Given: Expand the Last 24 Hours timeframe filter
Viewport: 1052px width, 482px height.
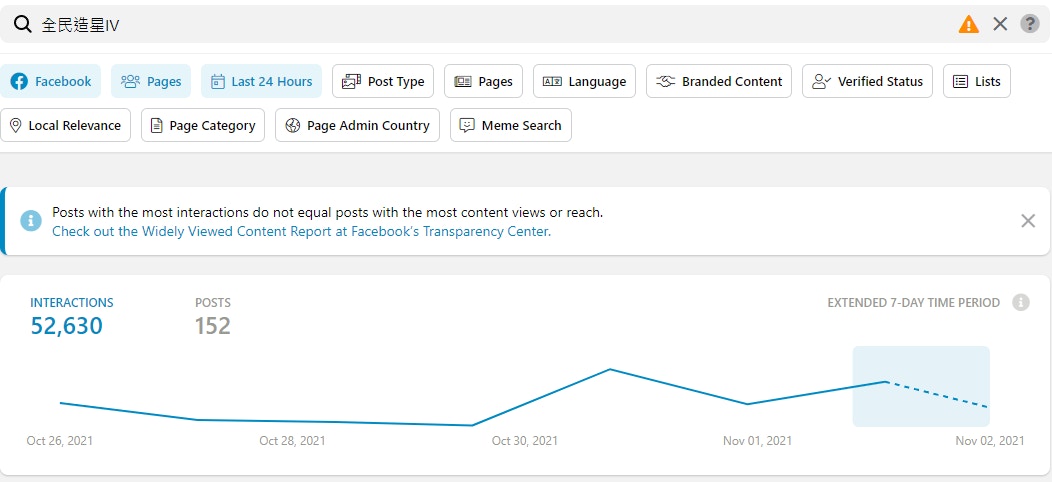Looking at the screenshot, I should [x=262, y=81].
